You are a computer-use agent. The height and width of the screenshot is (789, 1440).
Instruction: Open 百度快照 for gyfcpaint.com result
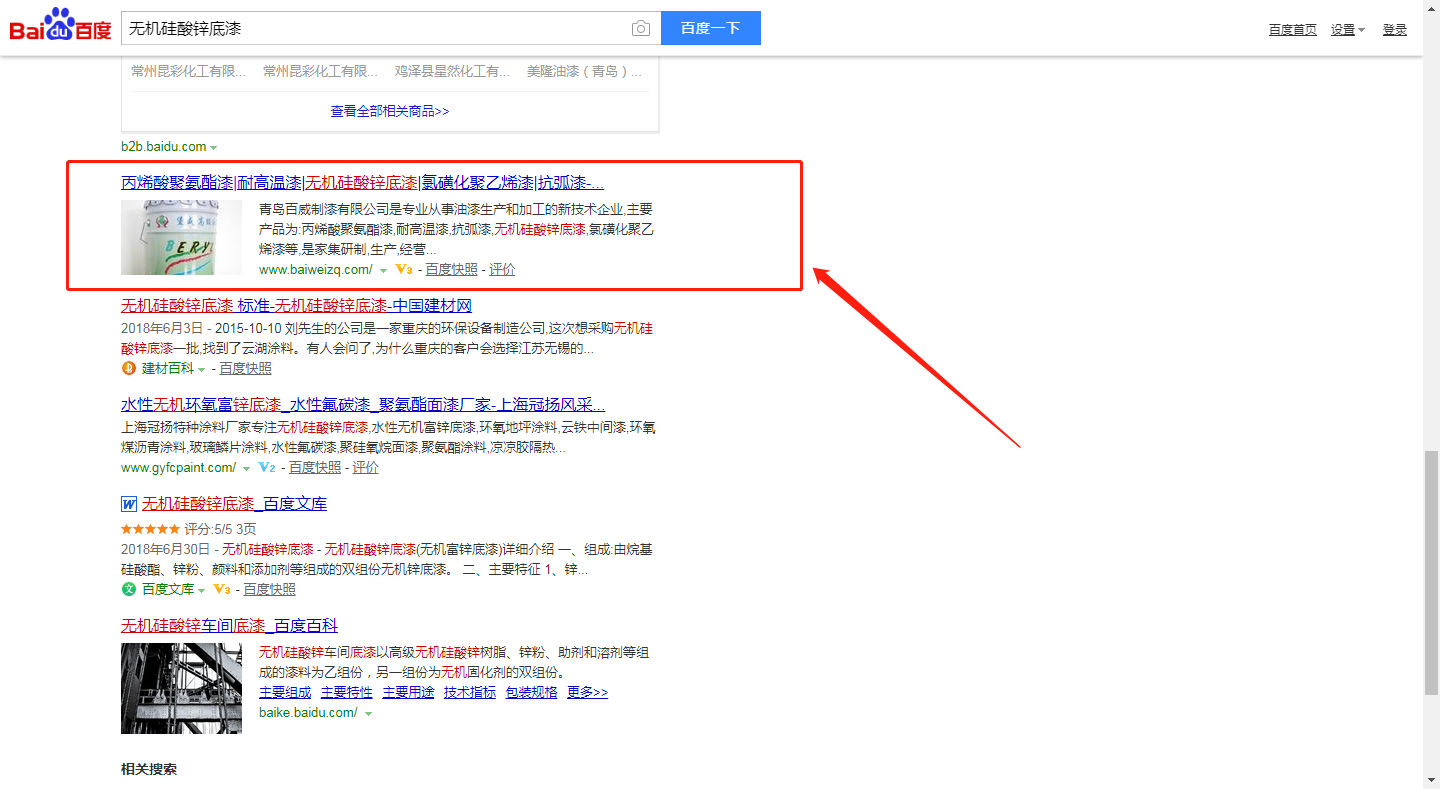pos(315,467)
